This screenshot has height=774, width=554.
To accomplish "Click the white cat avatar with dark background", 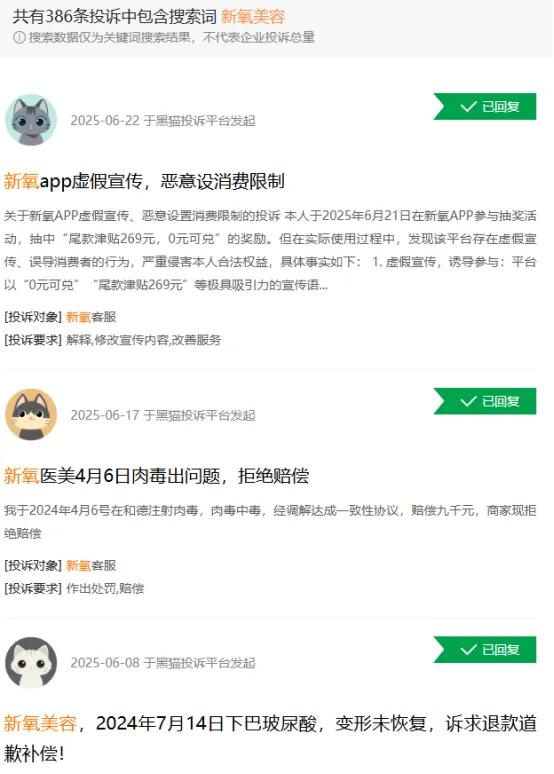I will point(31,662).
